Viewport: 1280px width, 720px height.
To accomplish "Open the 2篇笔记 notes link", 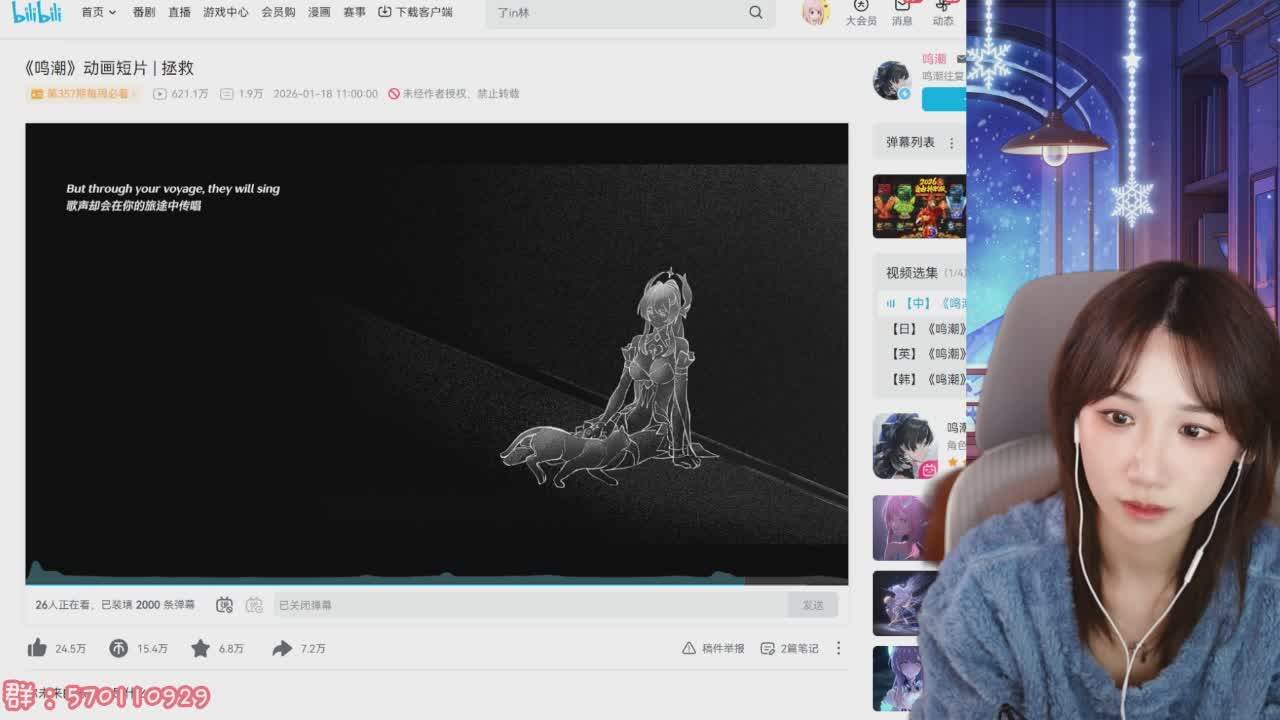I will pos(790,648).
